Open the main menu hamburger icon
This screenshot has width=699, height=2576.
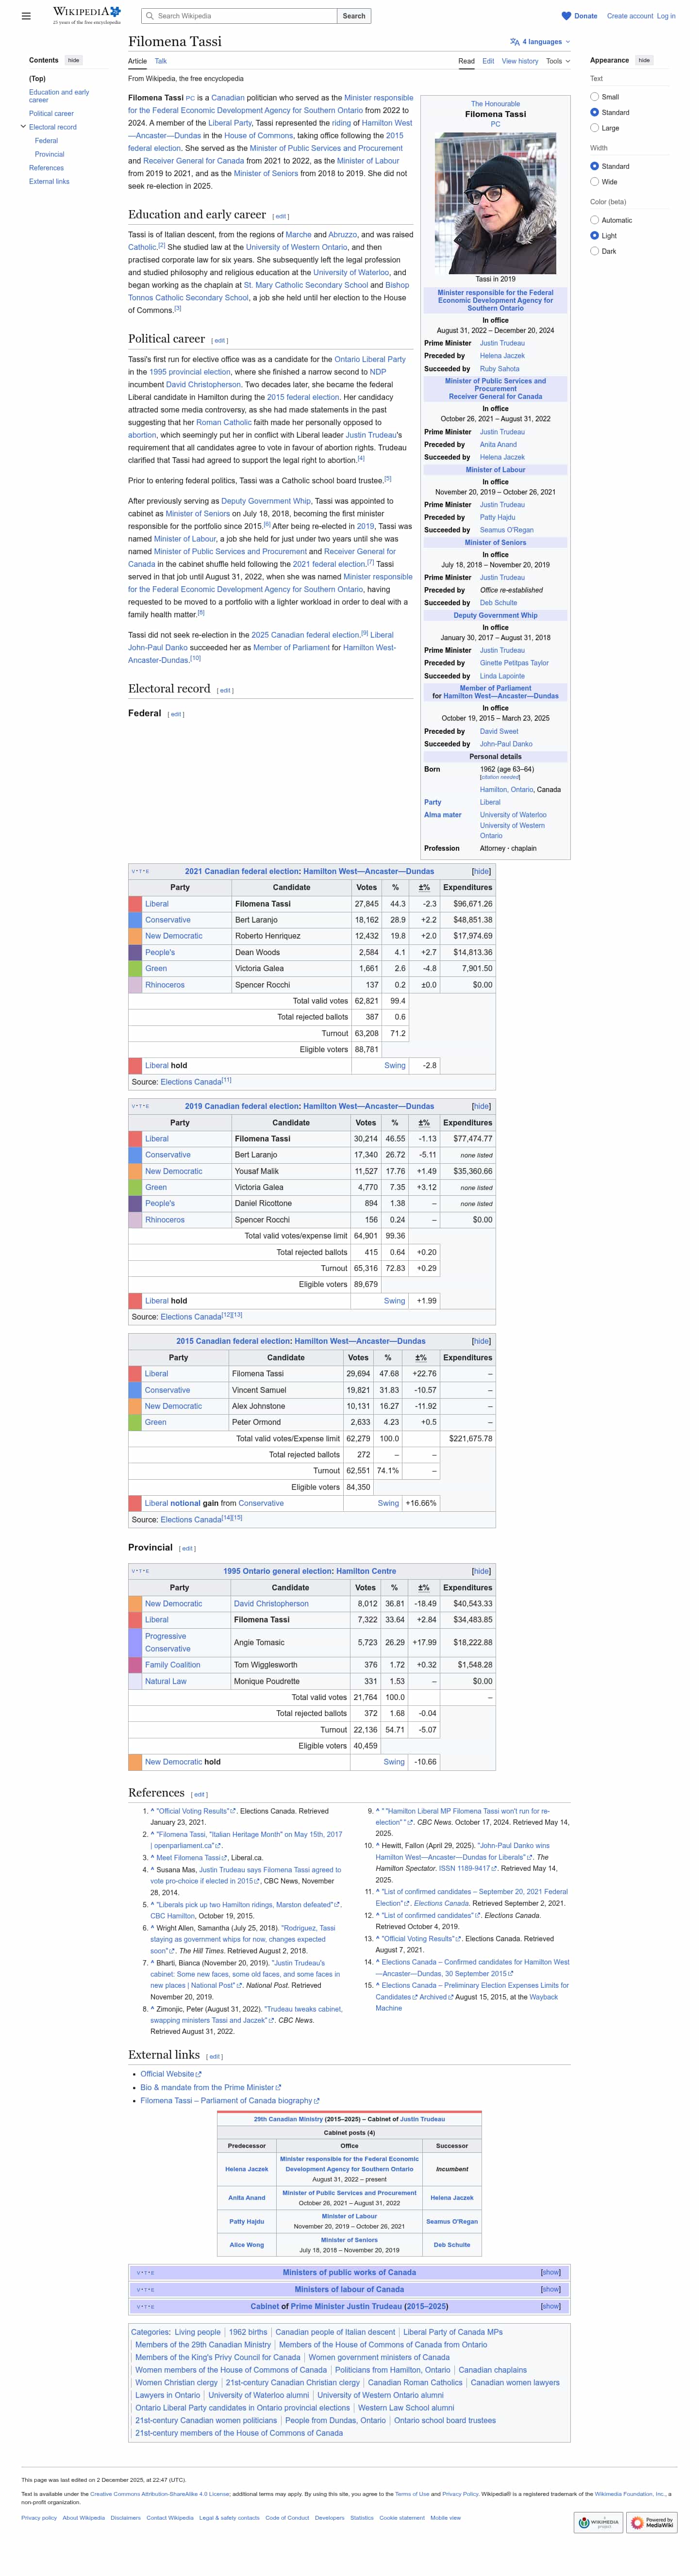coord(26,16)
